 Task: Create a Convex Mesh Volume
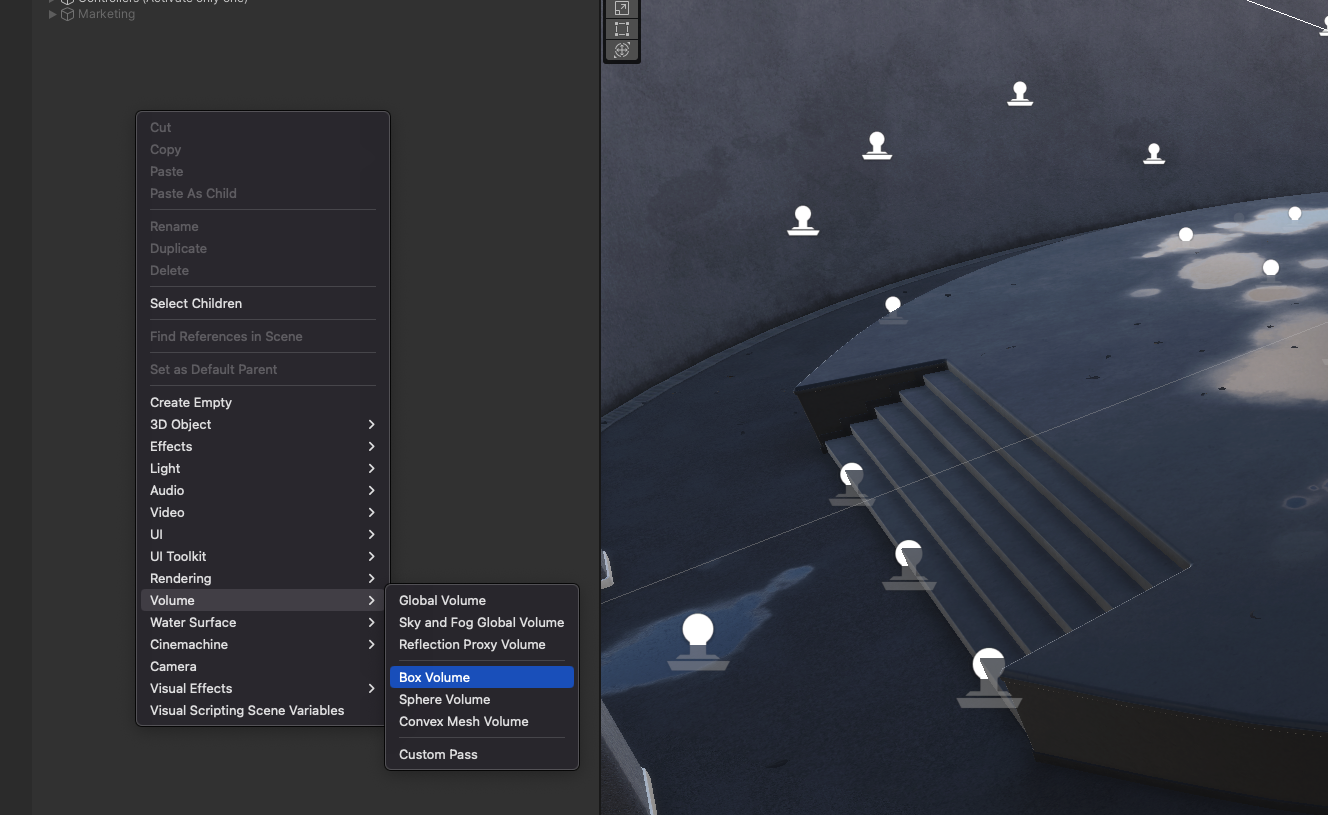click(482, 721)
